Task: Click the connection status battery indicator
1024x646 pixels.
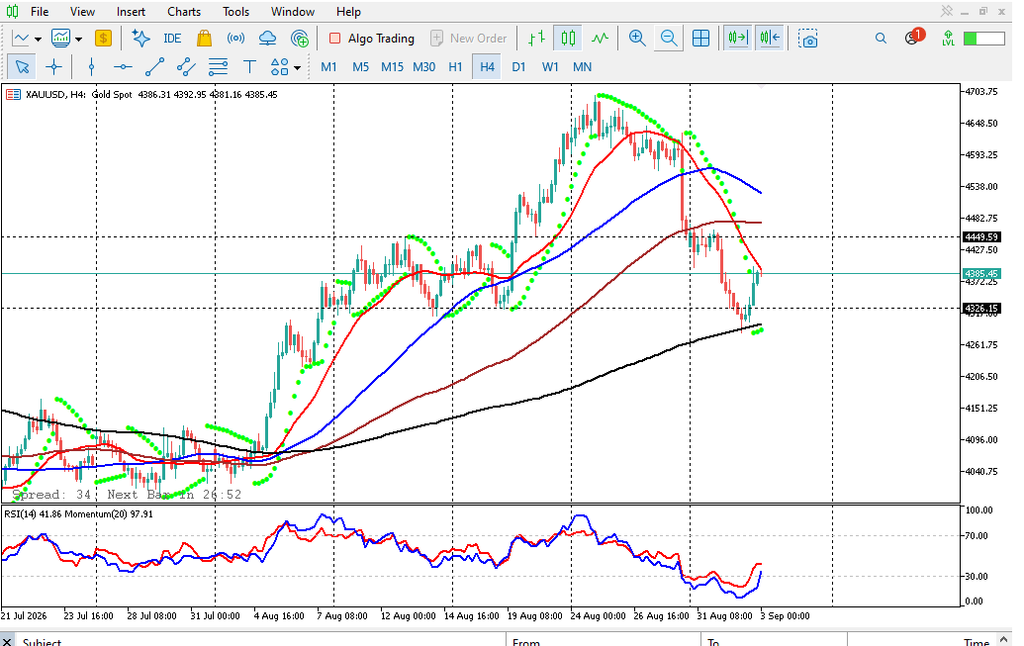Action: pos(984,39)
